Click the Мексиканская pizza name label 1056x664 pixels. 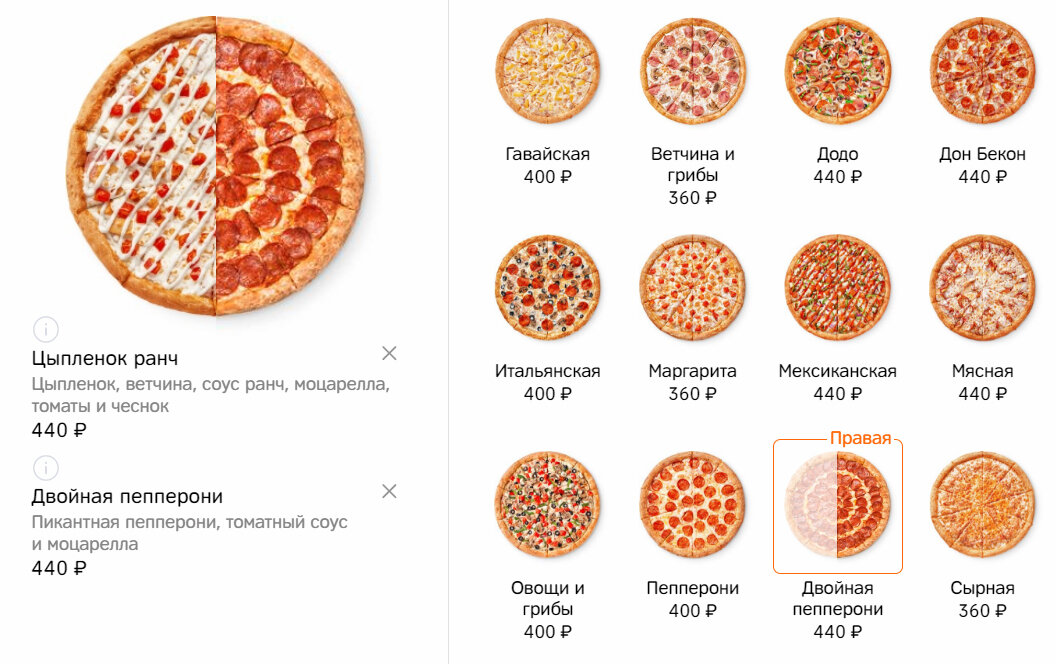[x=838, y=371]
